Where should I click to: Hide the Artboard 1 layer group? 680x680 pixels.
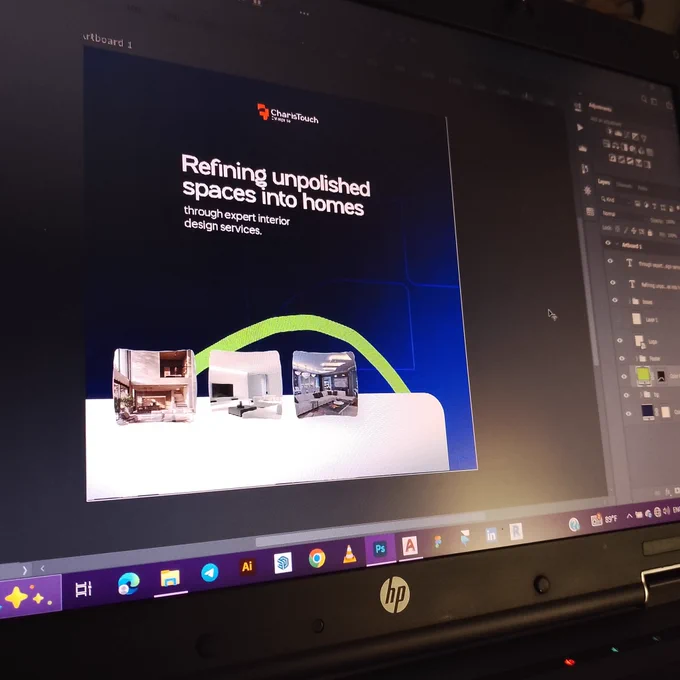pos(608,243)
